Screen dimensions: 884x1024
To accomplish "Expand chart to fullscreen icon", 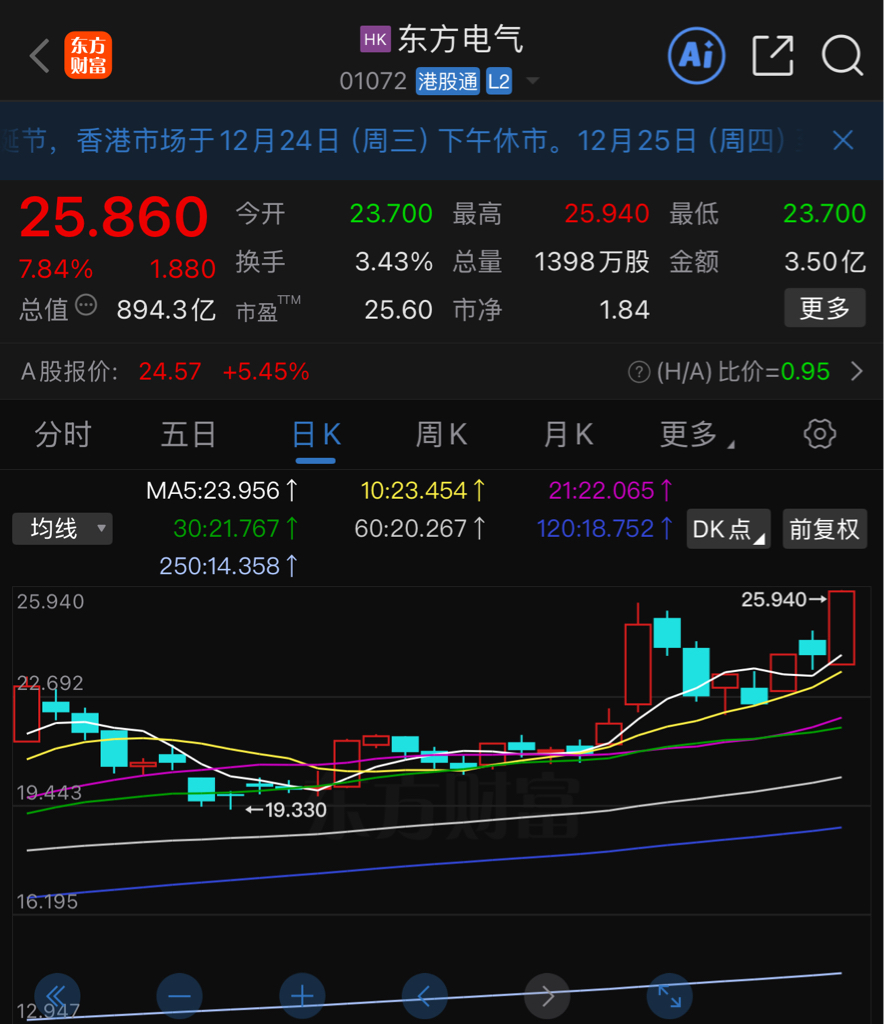I will pos(669,997).
